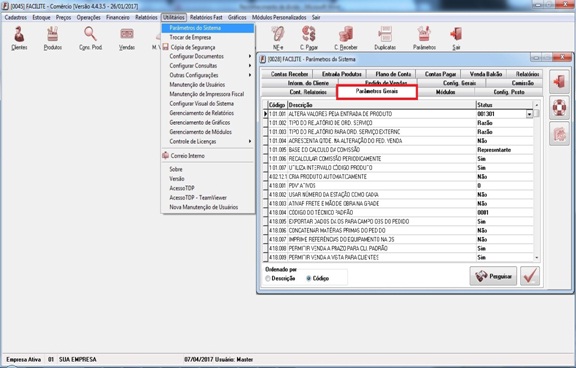This screenshot has width=576, height=368.
Task: Open the C. Pagar toolbar icon
Action: 309,38
